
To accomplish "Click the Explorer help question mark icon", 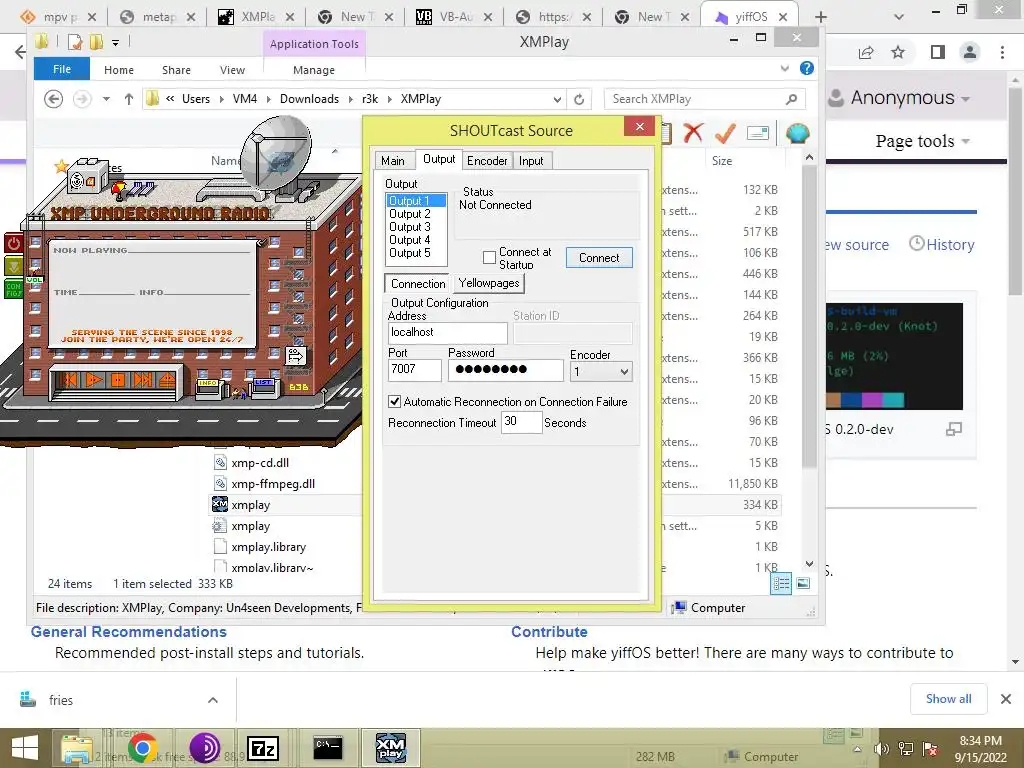I will tap(807, 68).
